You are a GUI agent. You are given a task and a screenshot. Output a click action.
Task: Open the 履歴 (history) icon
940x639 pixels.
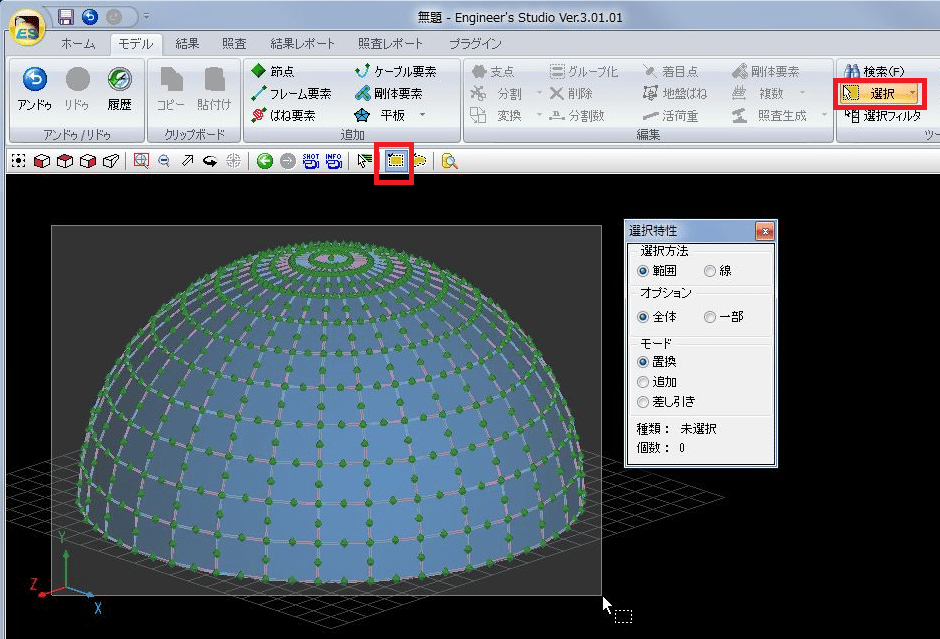tap(119, 81)
